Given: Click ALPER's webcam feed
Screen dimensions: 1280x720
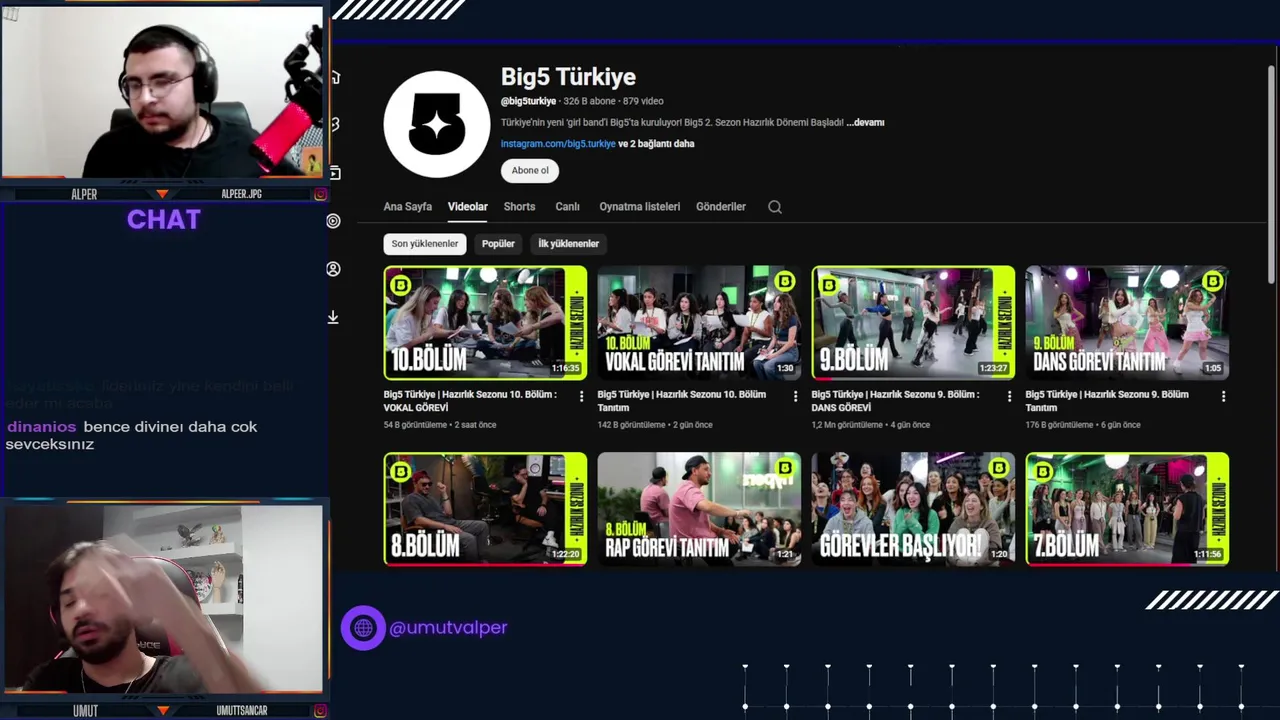Looking at the screenshot, I should point(162,92).
